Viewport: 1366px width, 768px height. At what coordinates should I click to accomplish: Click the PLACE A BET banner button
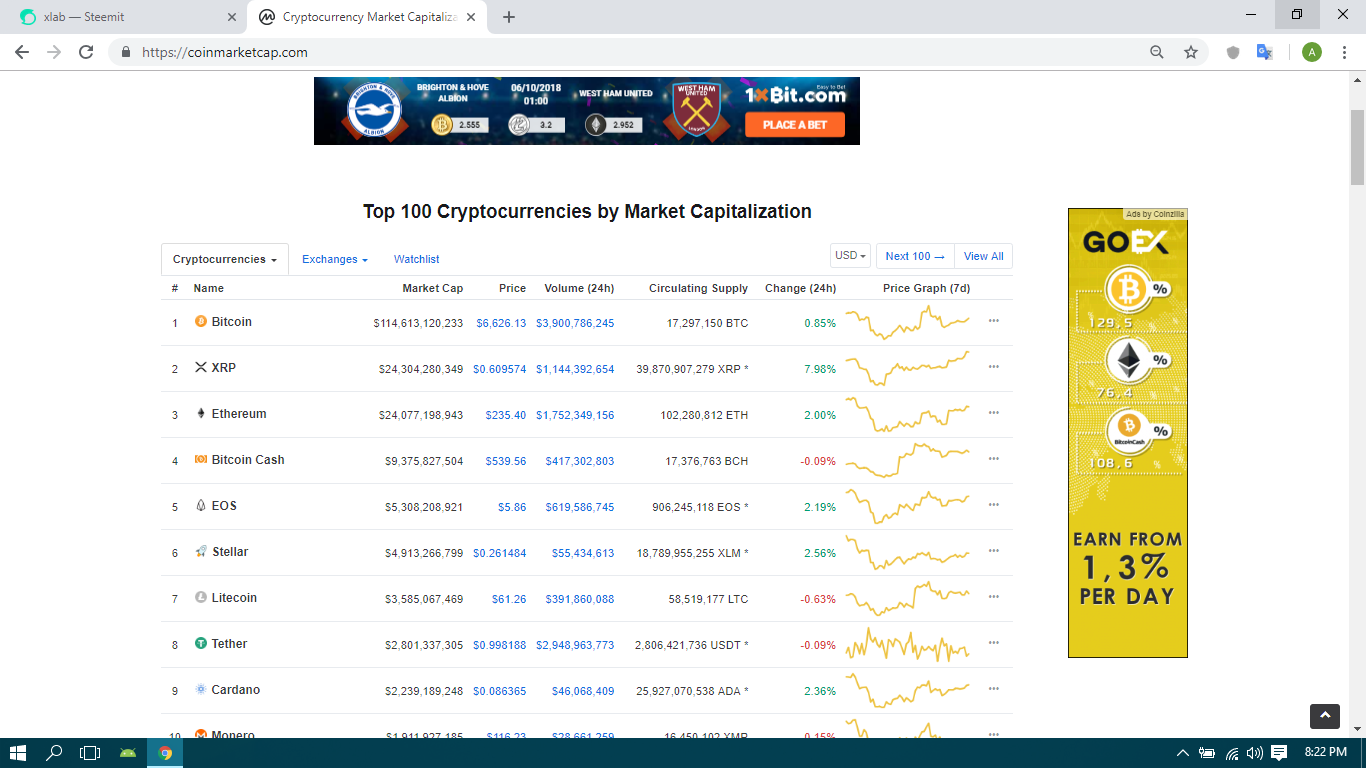coord(795,125)
